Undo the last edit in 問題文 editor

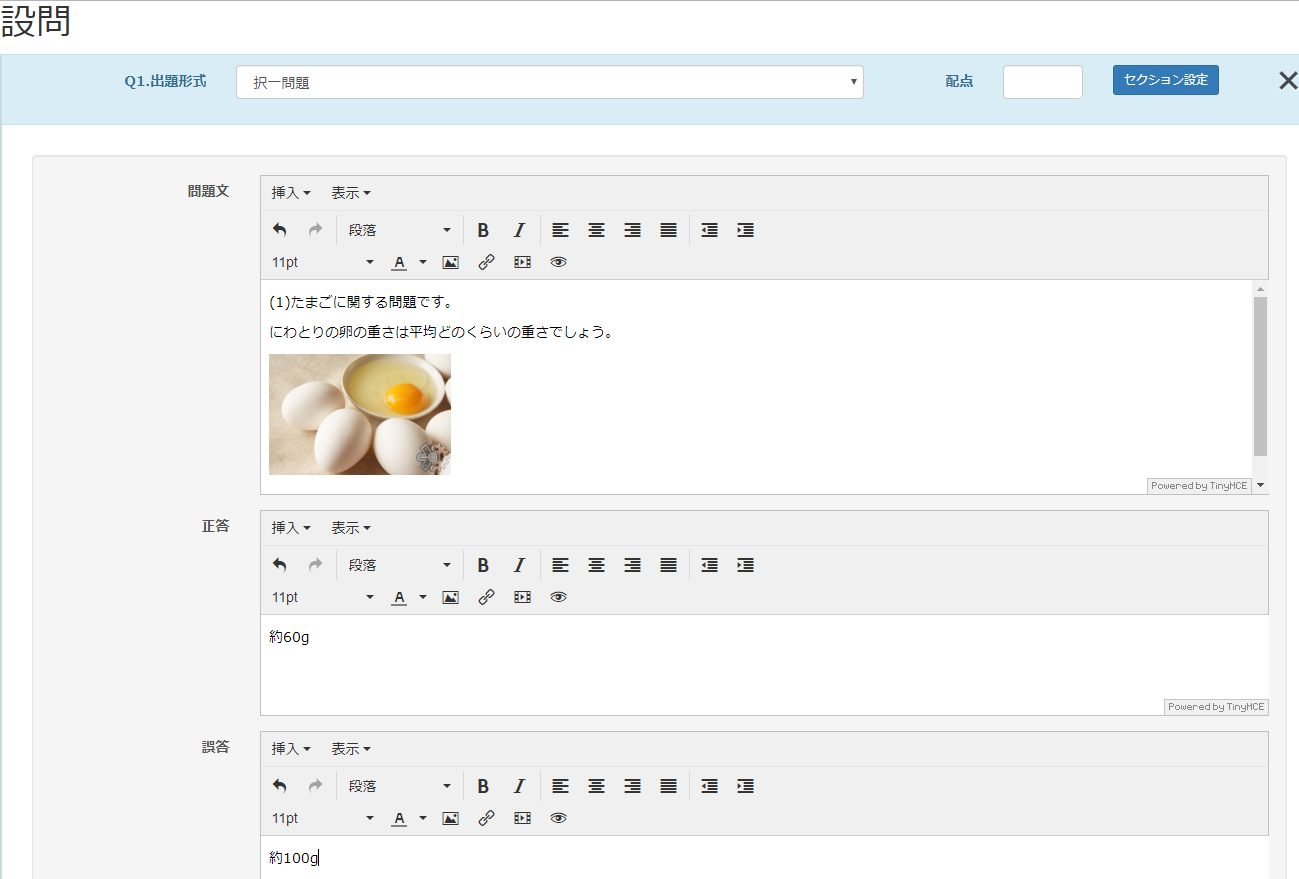tap(280, 230)
